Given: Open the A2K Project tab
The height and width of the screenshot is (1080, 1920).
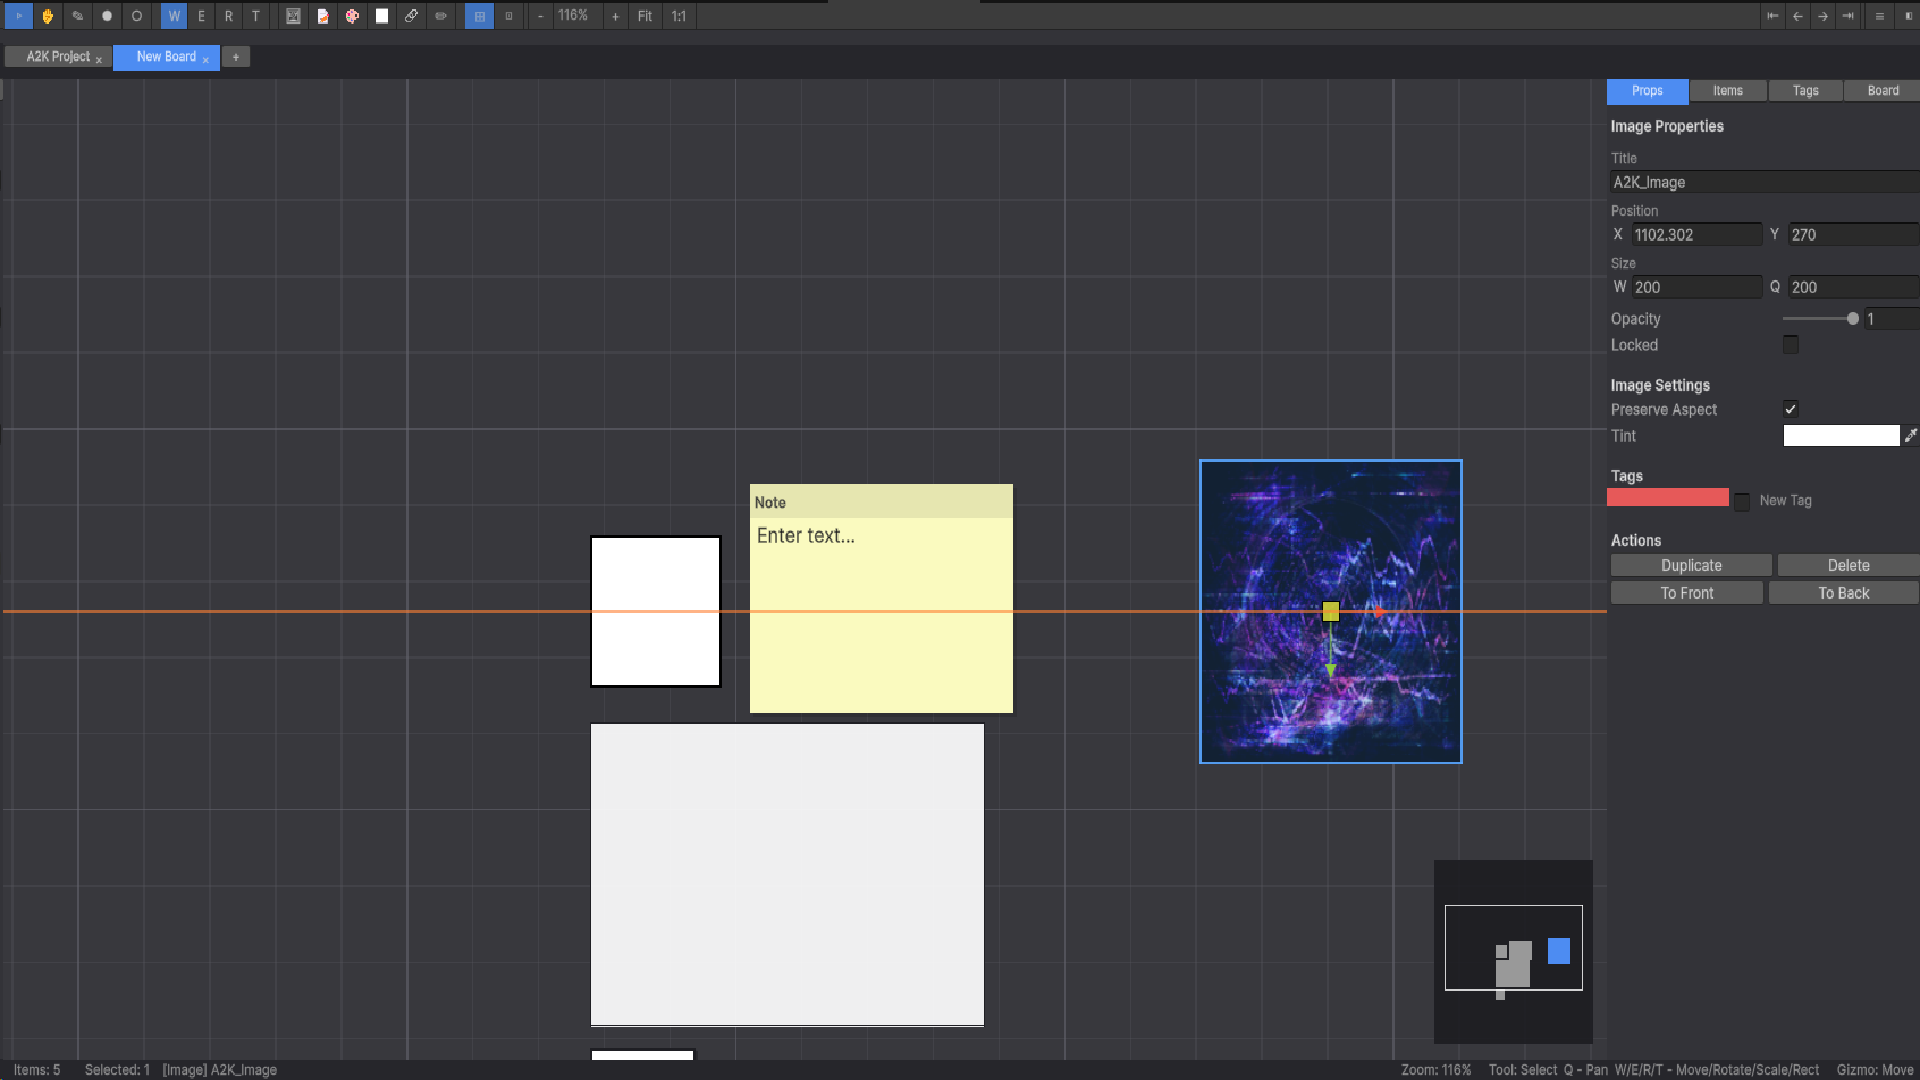Looking at the screenshot, I should tap(58, 57).
